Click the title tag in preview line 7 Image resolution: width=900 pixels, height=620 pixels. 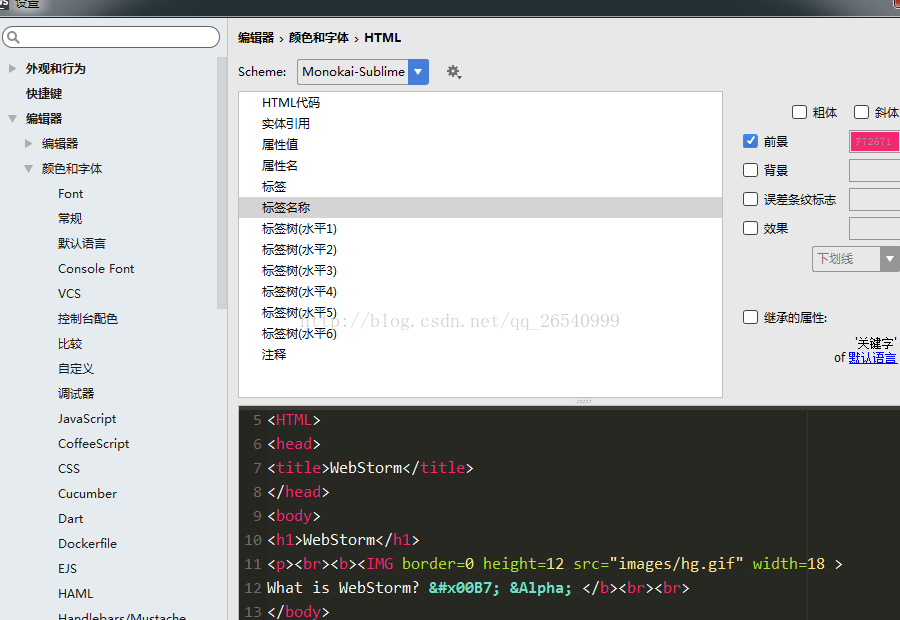tap(298, 468)
